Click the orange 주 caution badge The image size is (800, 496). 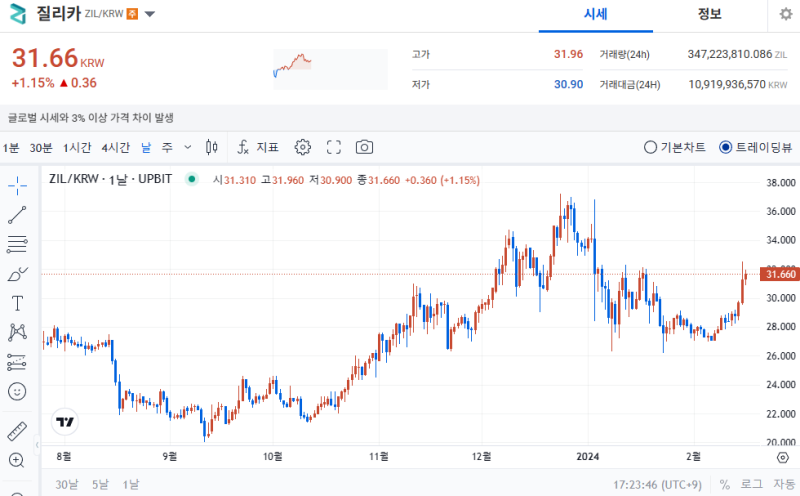click(x=132, y=14)
